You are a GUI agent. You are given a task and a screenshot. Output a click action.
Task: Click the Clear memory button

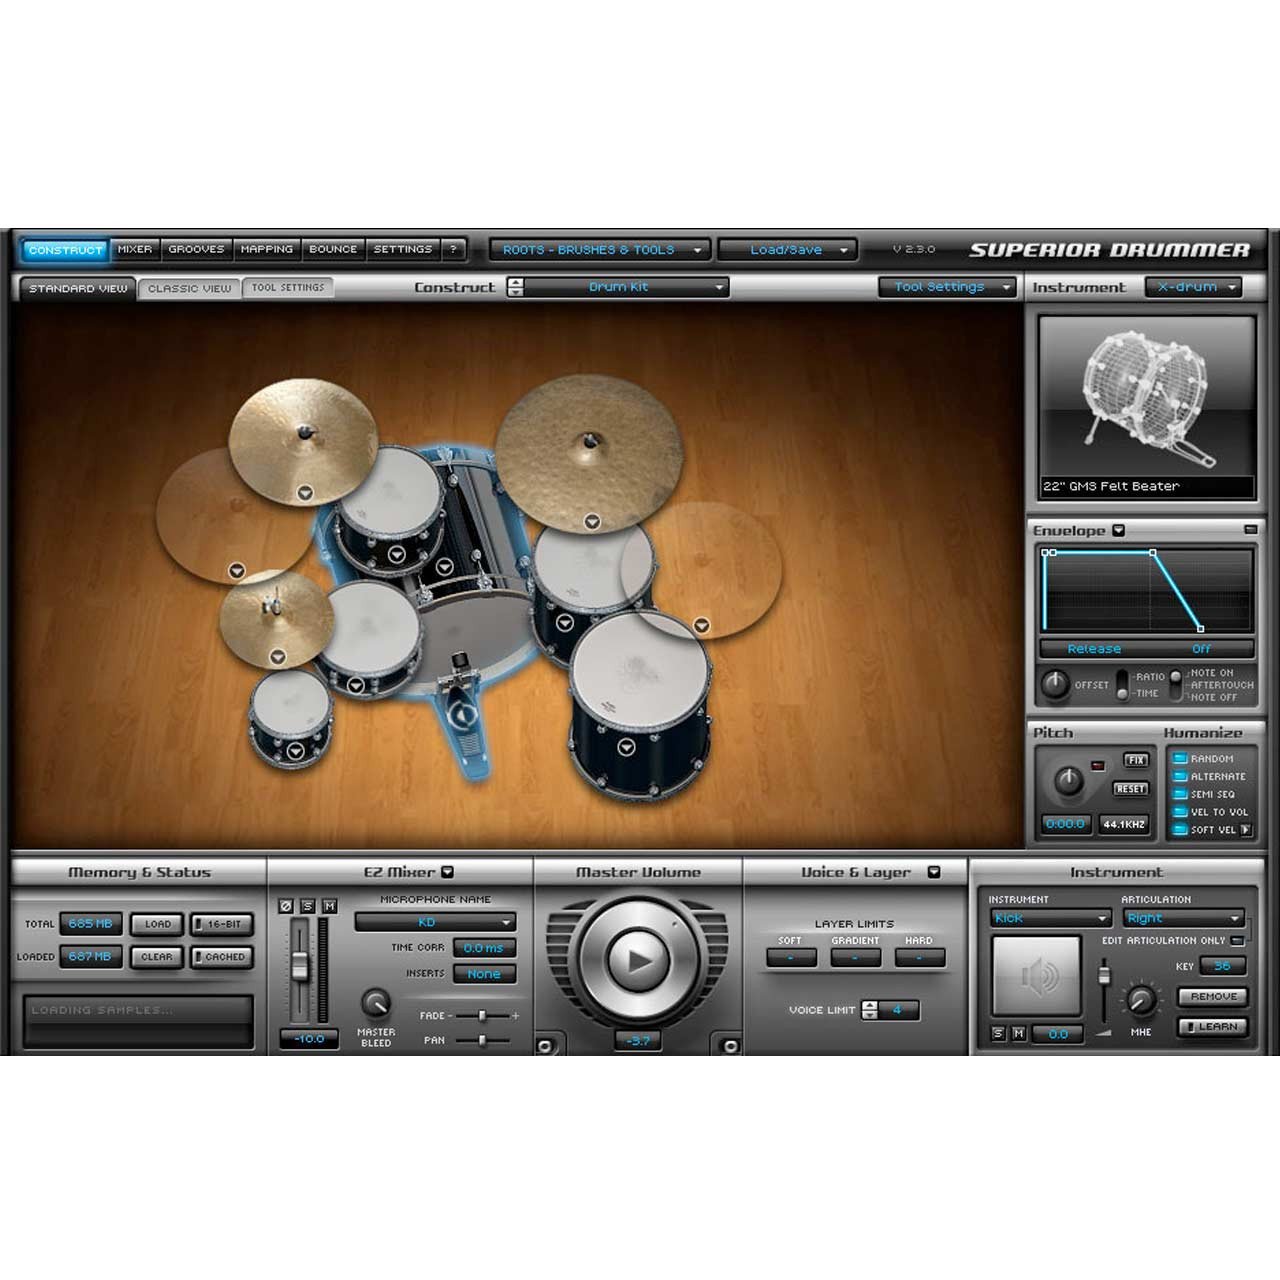pyautogui.click(x=157, y=957)
